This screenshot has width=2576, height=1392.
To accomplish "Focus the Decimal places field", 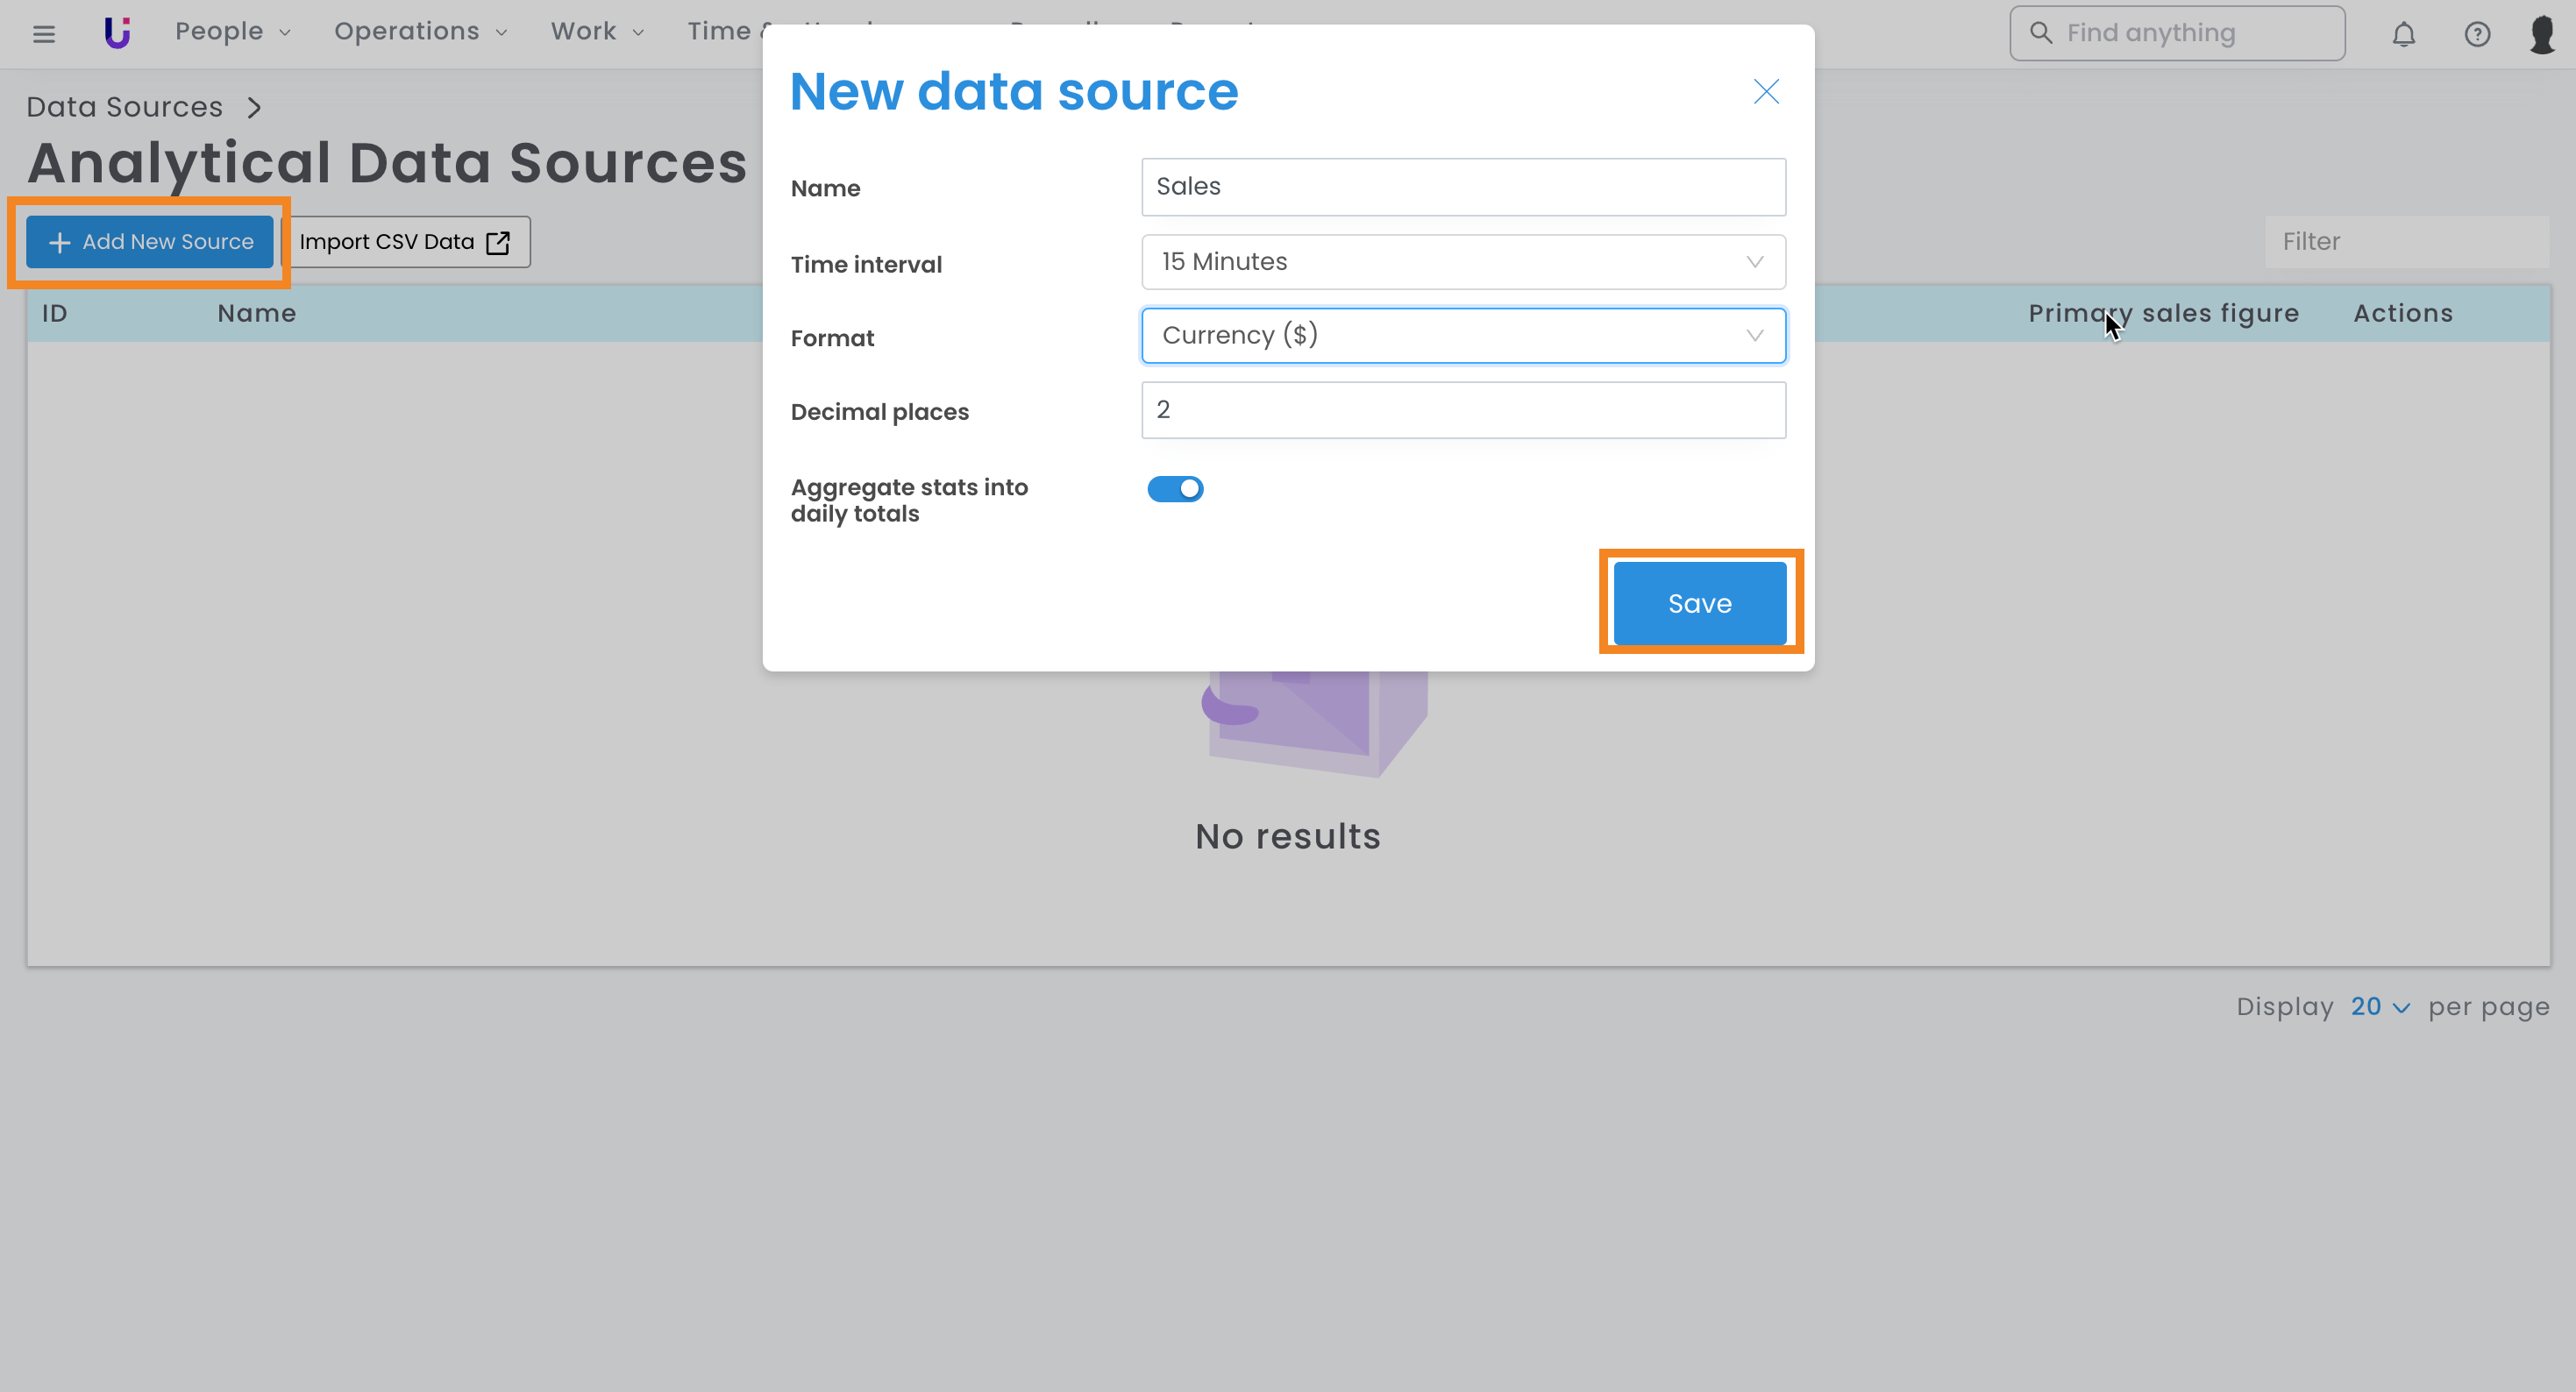I will click(1463, 410).
